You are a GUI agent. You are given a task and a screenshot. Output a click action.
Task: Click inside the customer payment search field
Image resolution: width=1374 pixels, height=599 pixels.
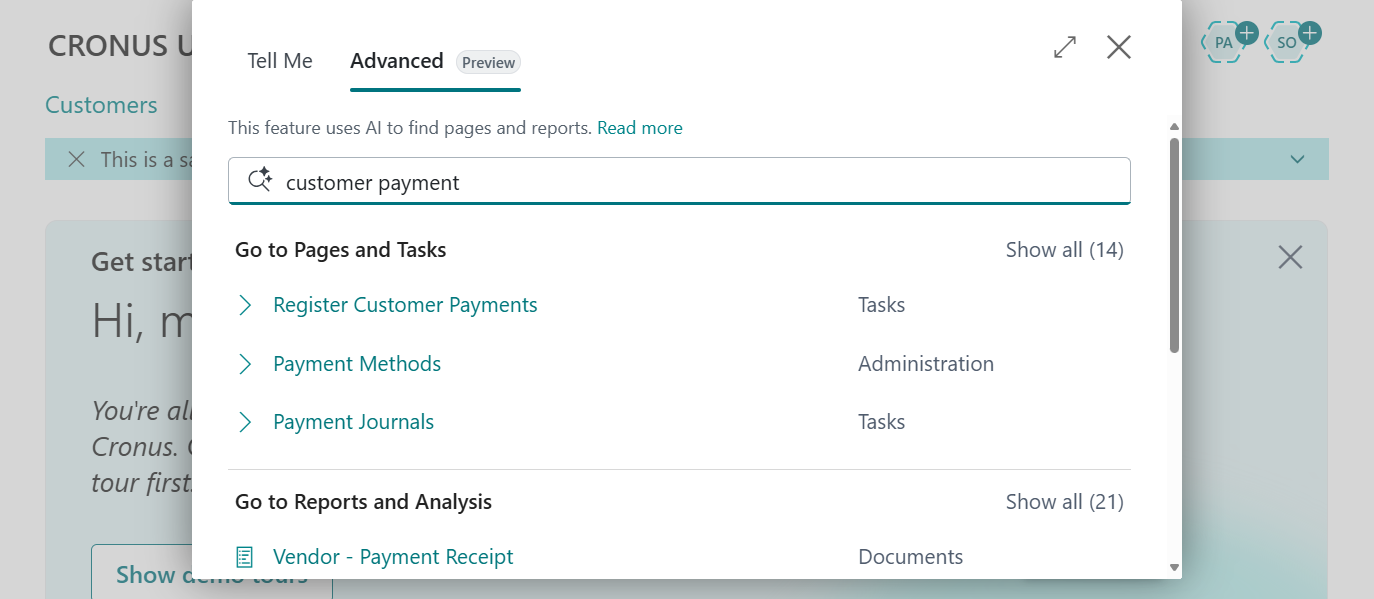600,181
